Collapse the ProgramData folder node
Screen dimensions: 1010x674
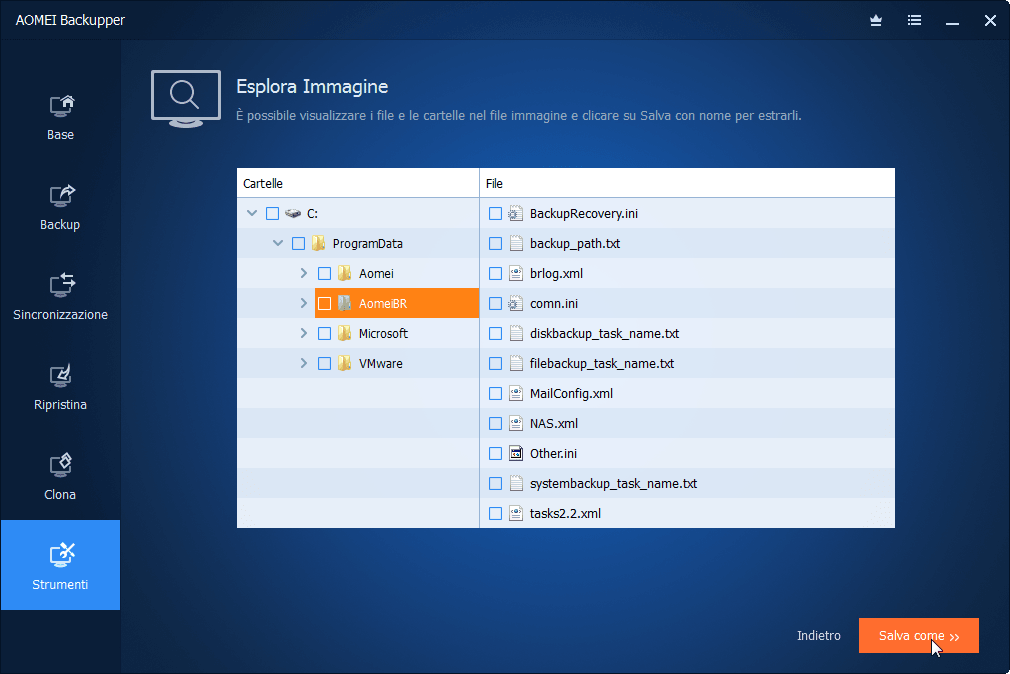click(278, 243)
